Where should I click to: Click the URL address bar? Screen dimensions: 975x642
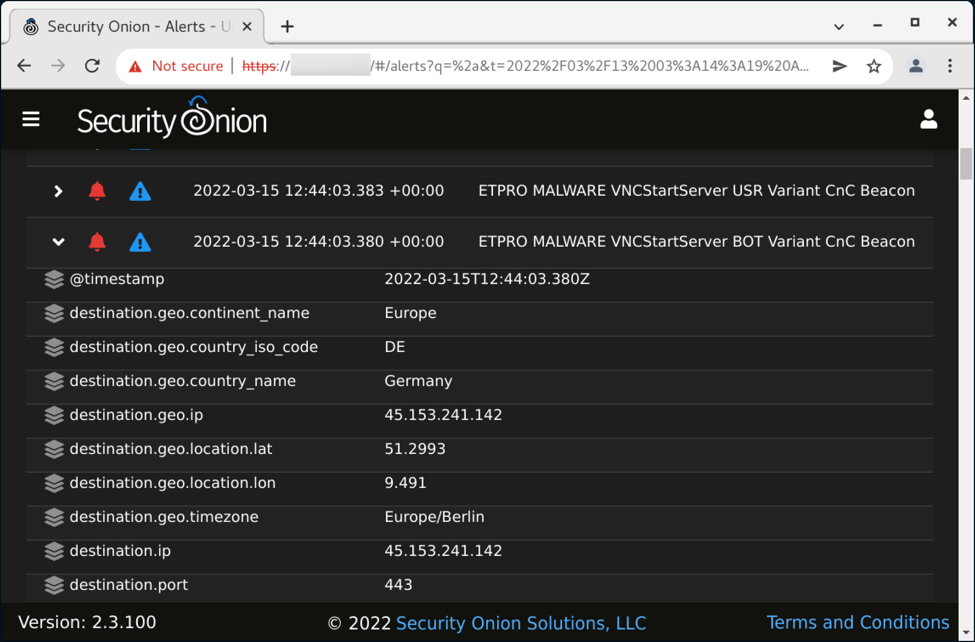tap(540, 66)
